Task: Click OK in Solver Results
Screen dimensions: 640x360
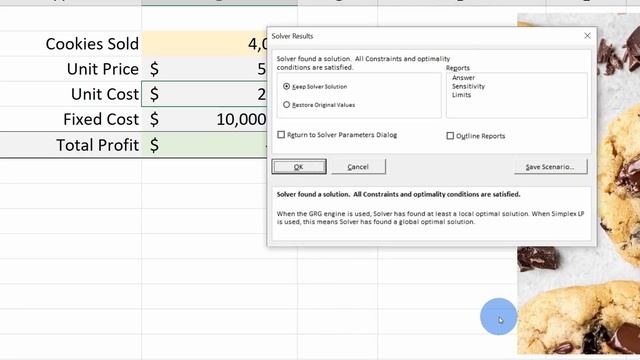Action: 299,167
